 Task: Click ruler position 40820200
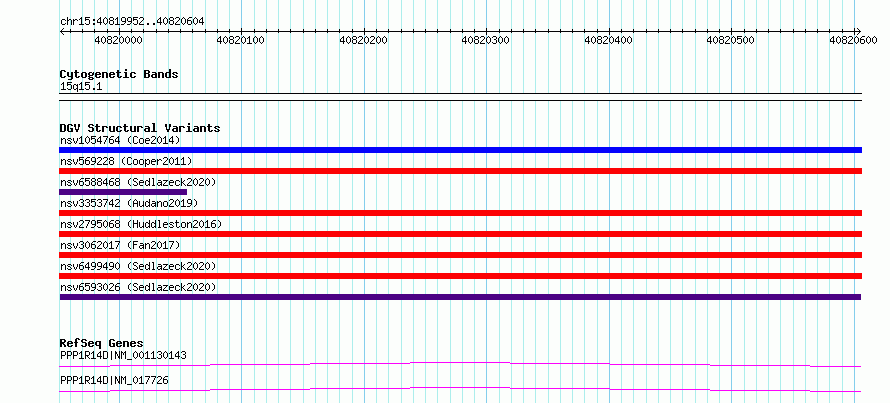pyautogui.click(x=363, y=40)
